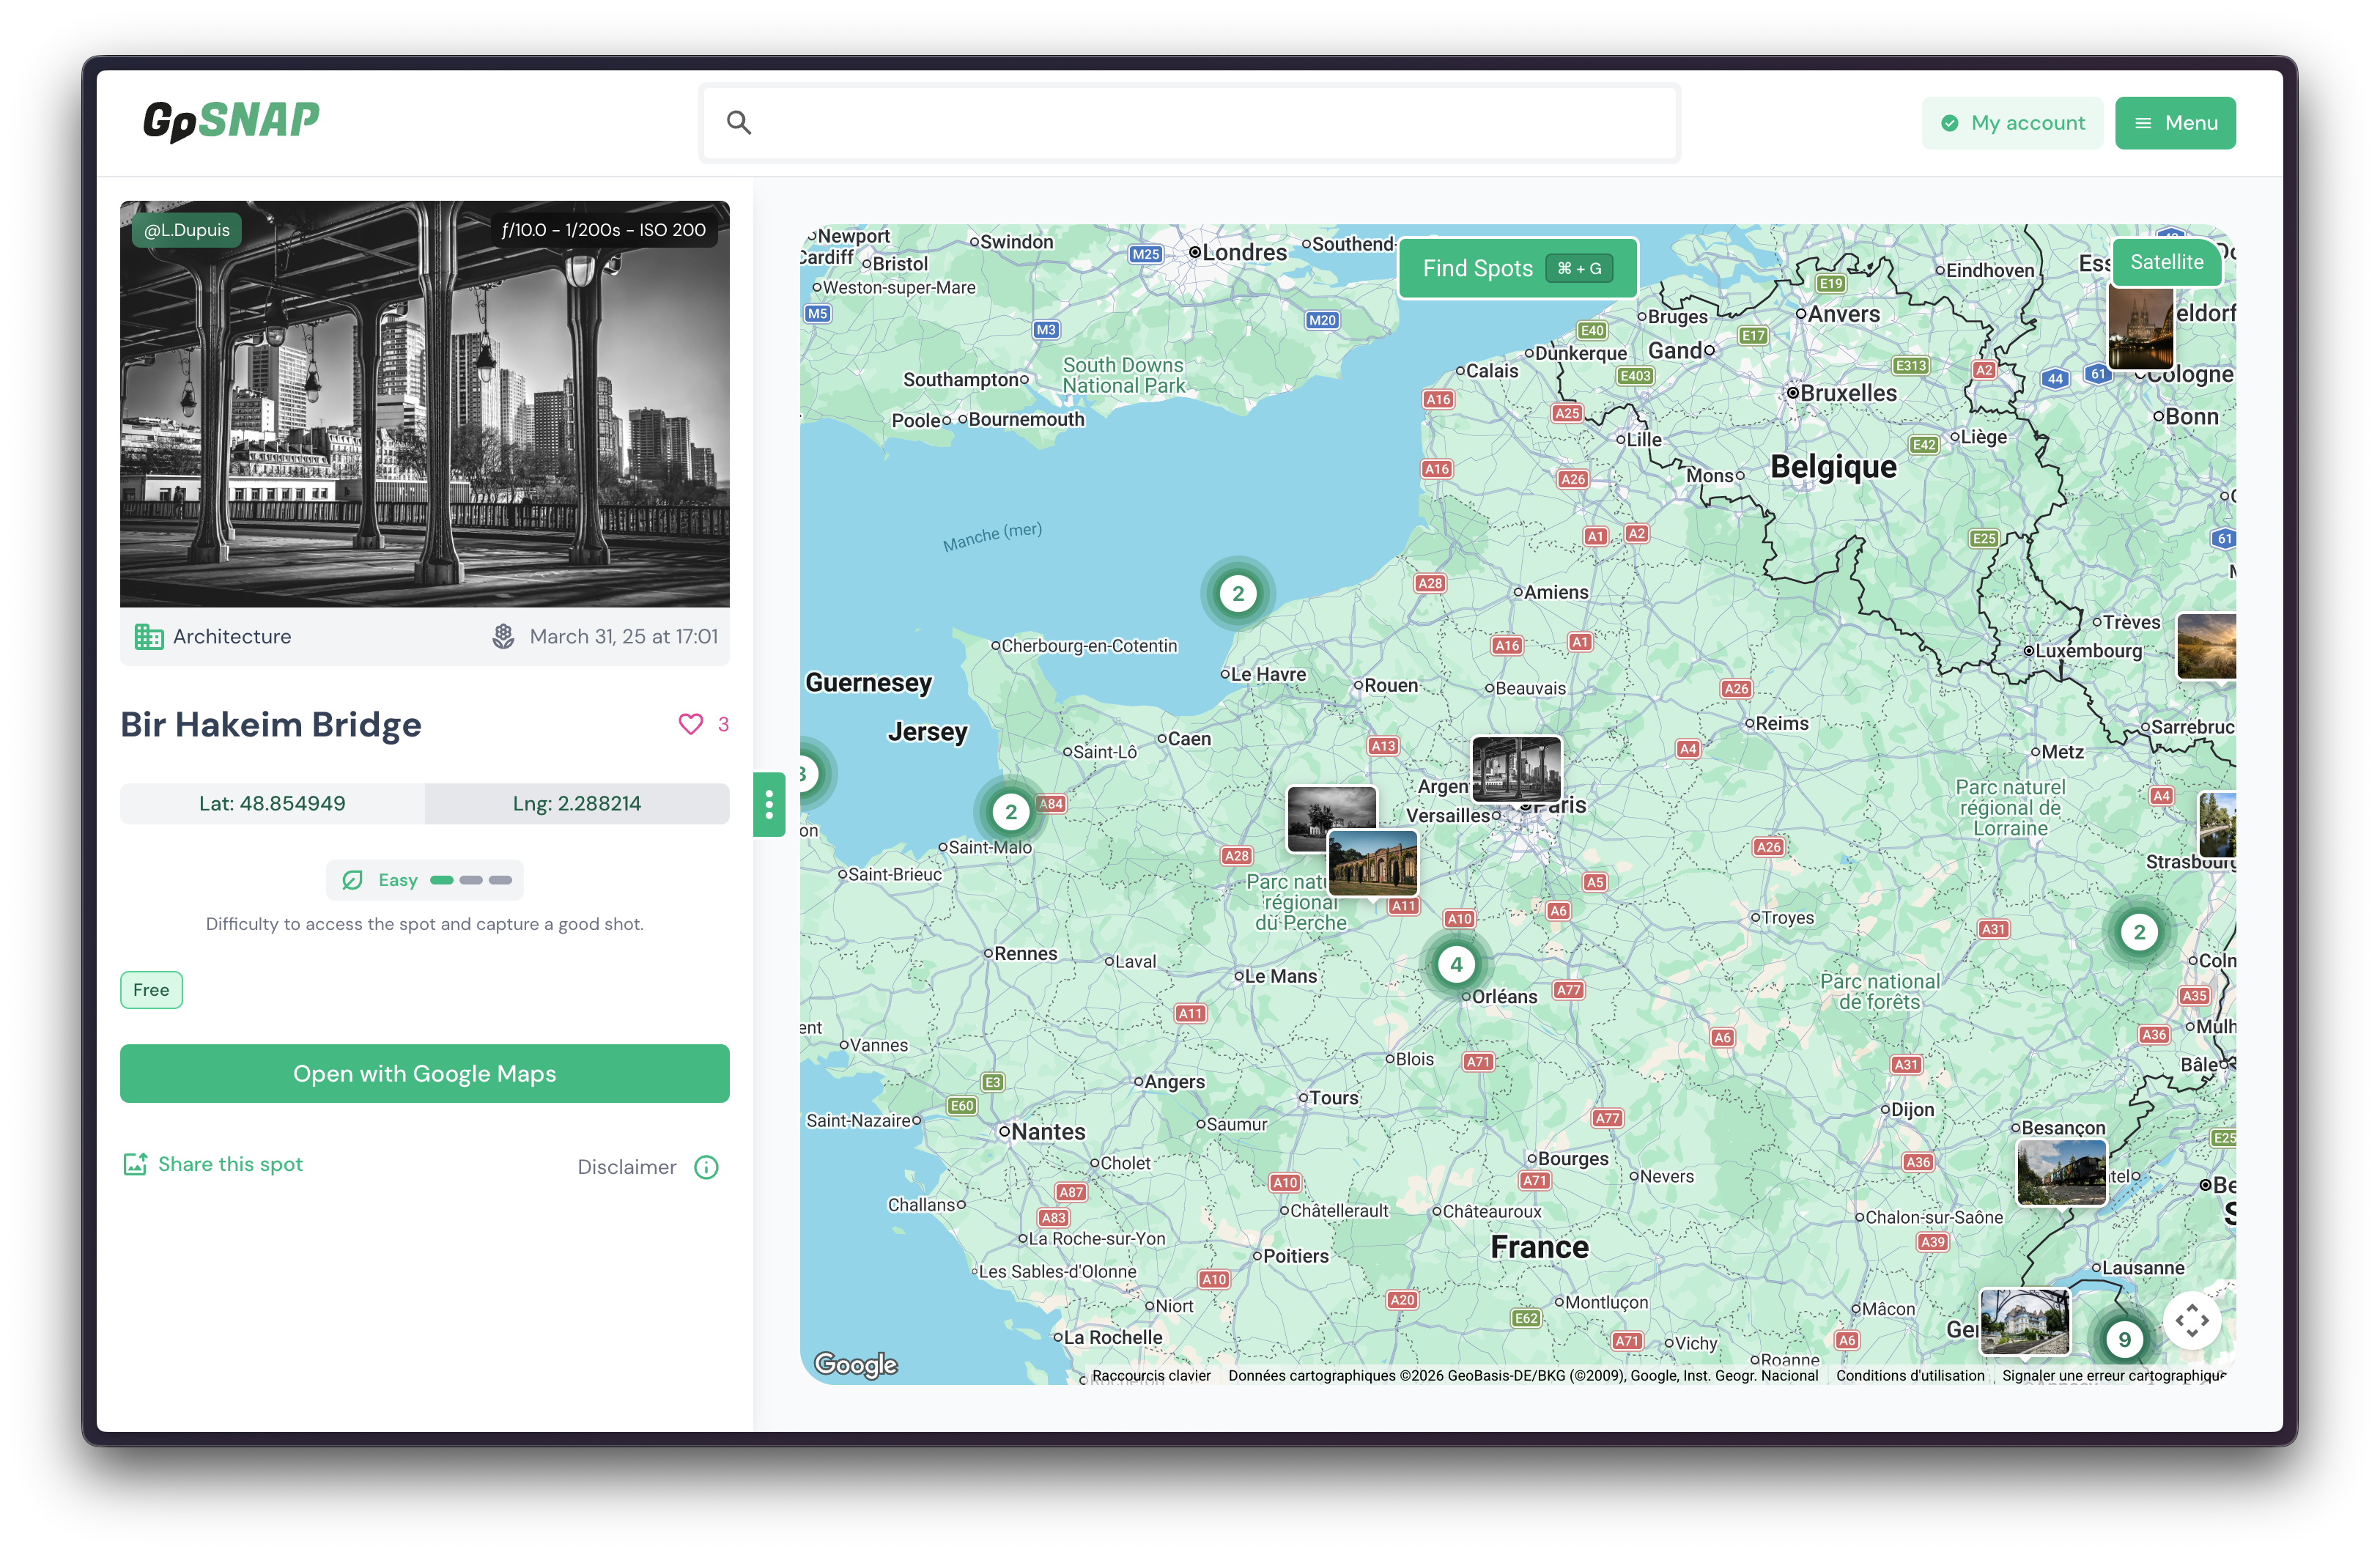Click the leaf icon inside the Easy badge
This screenshot has width=2380, height=1555.
(353, 880)
